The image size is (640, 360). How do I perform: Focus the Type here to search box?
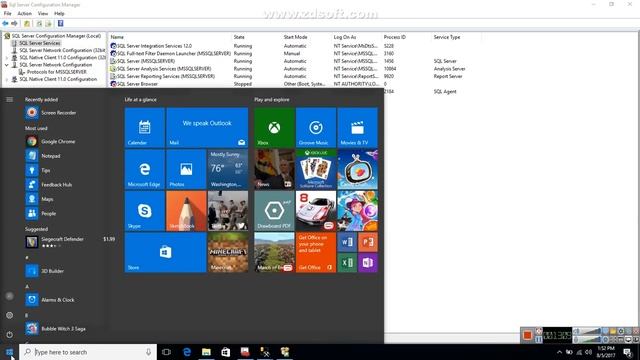click(88, 352)
